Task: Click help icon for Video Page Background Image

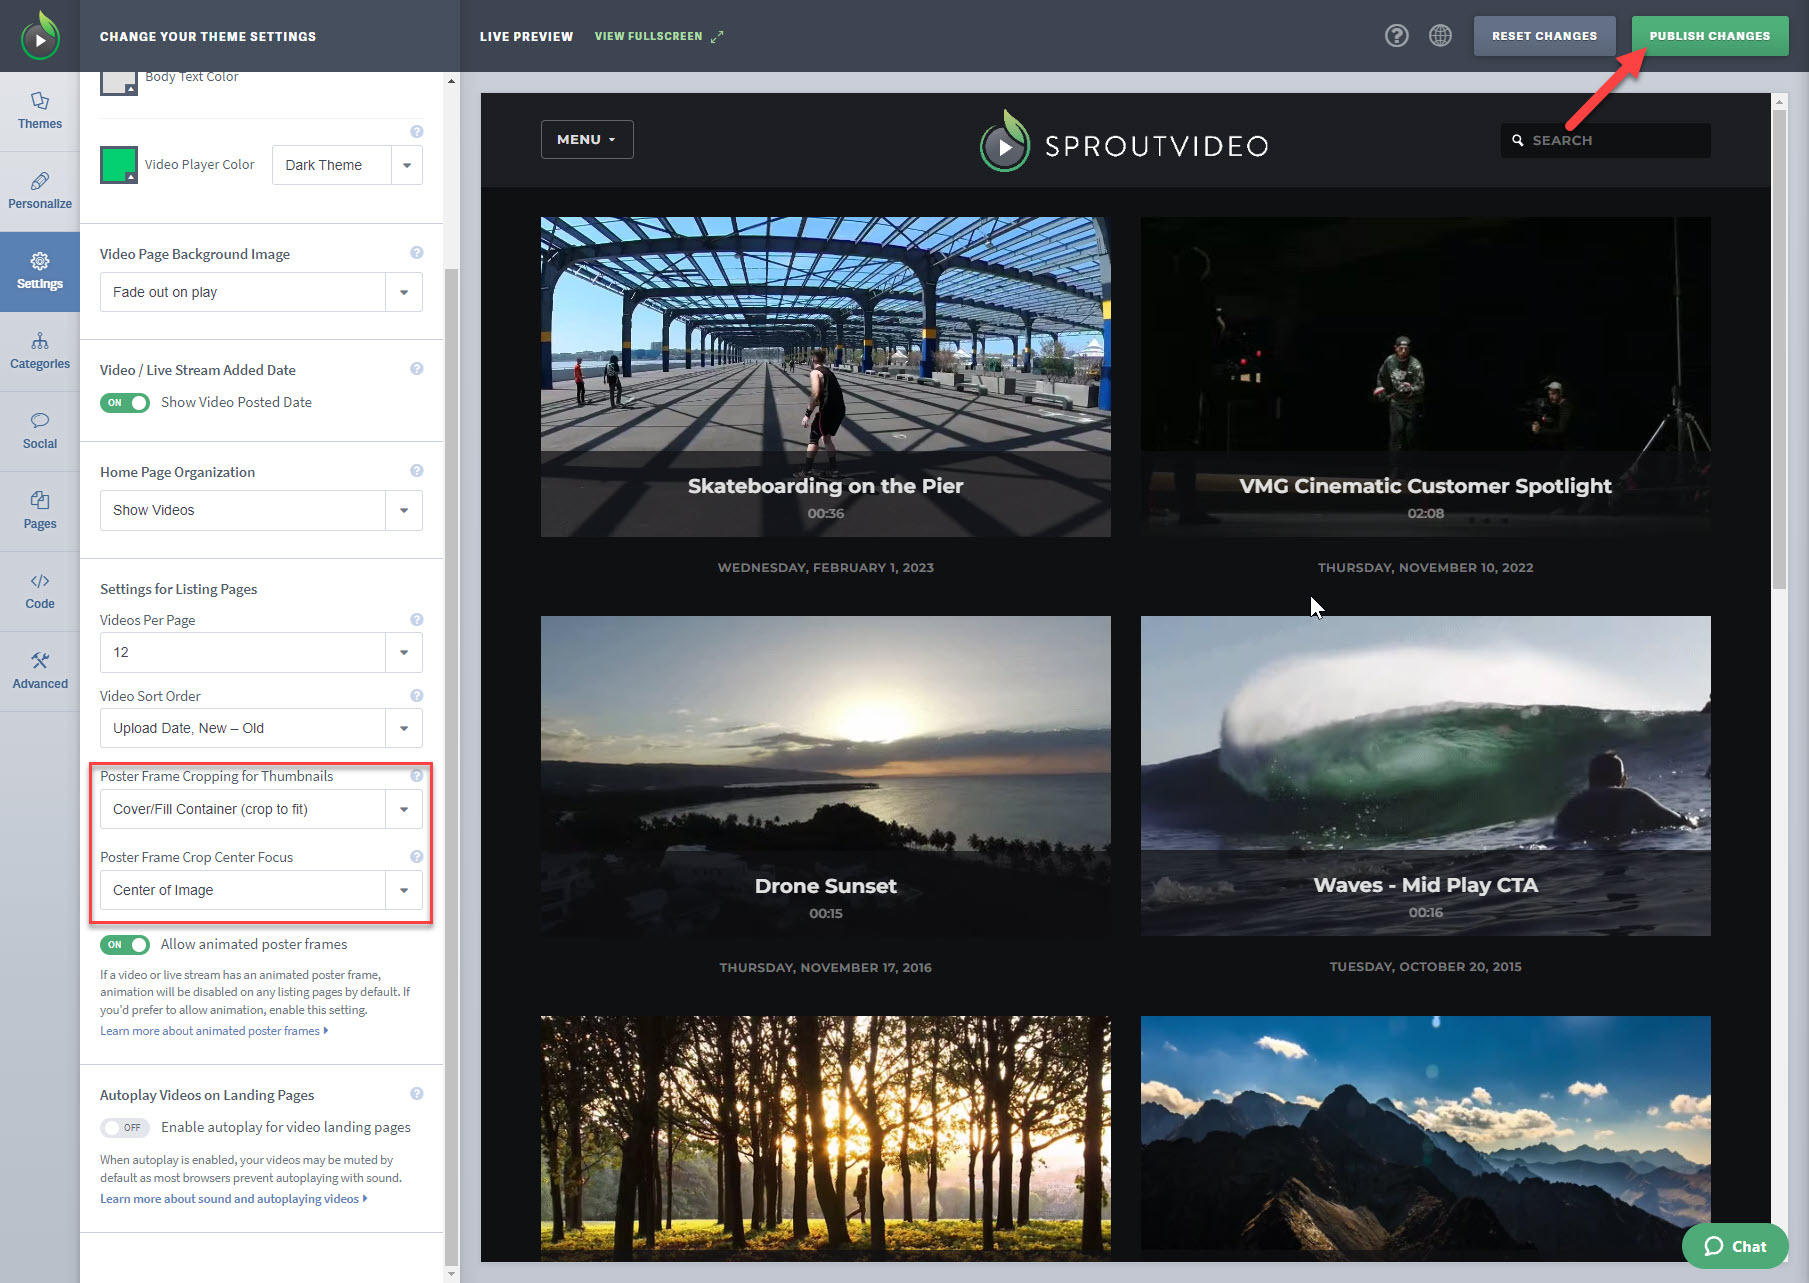Action: coord(417,253)
